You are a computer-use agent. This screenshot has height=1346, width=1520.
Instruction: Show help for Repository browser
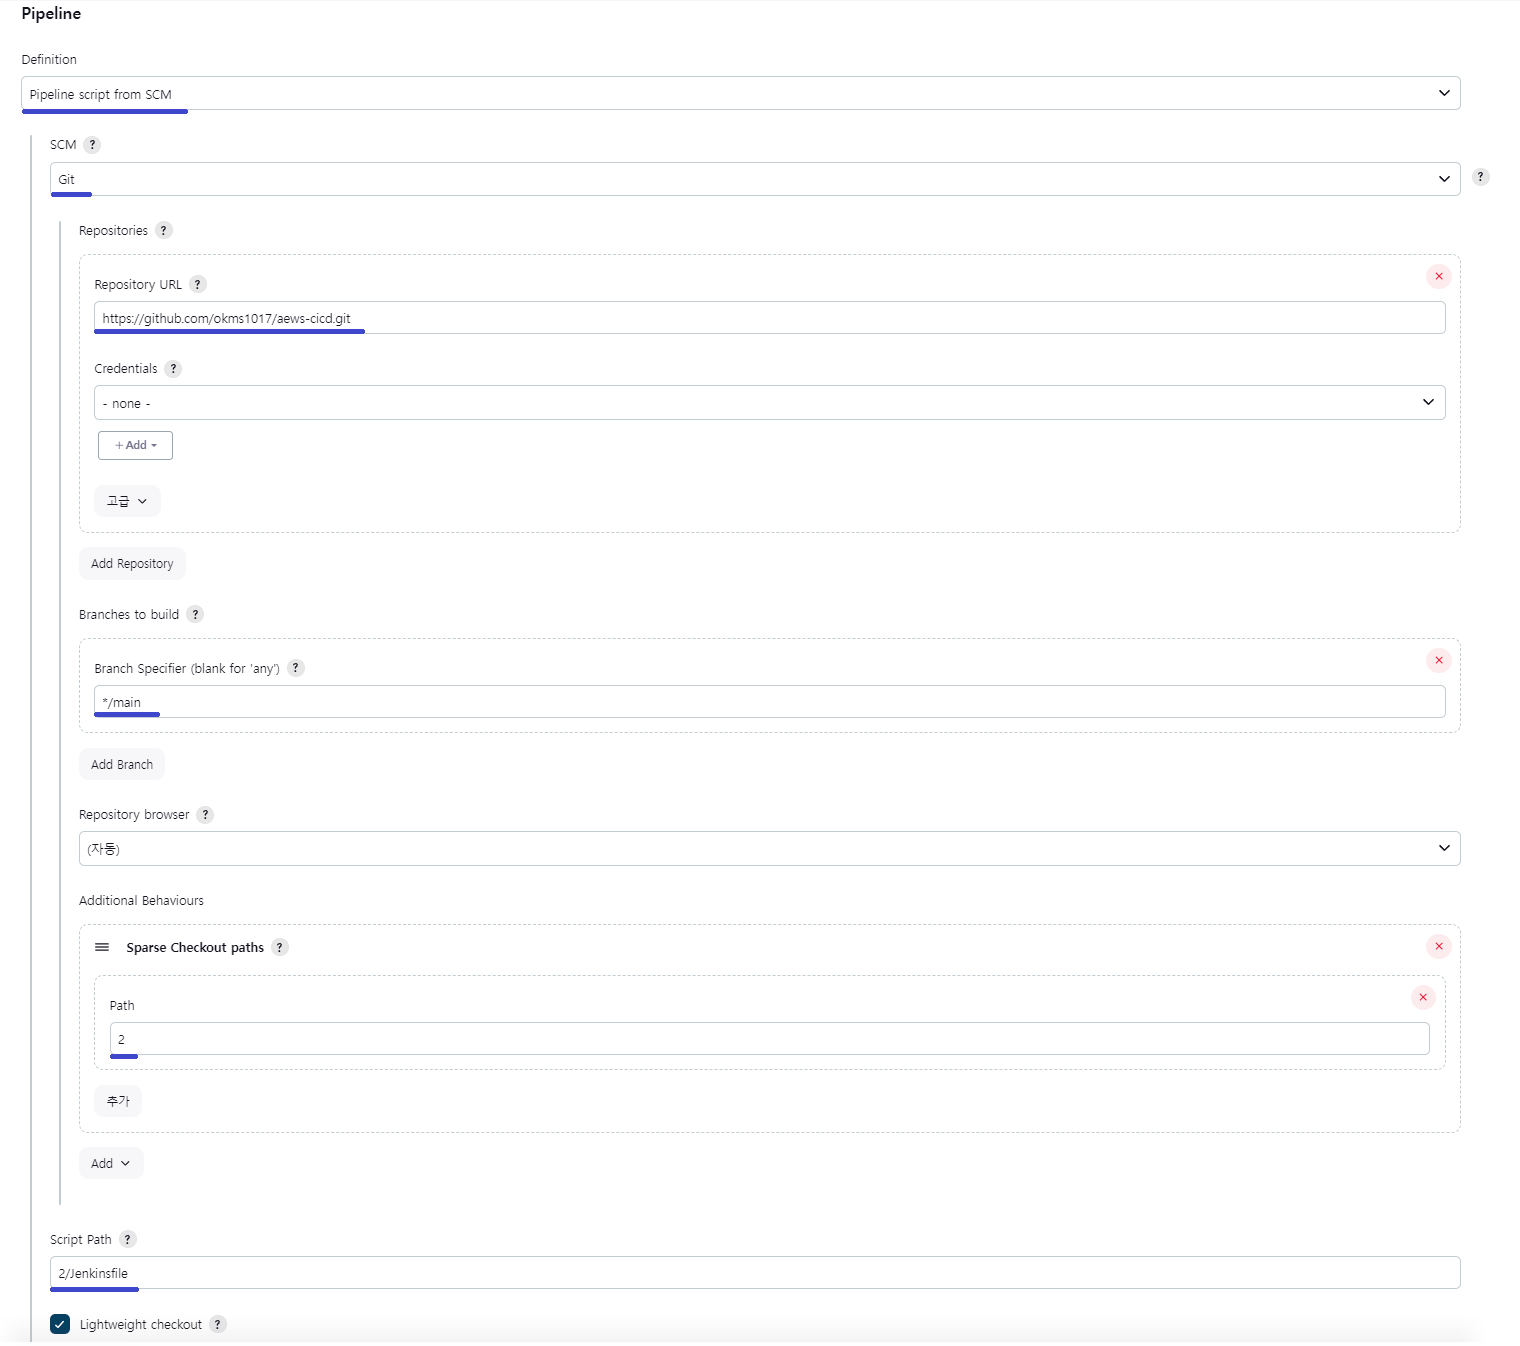point(205,815)
